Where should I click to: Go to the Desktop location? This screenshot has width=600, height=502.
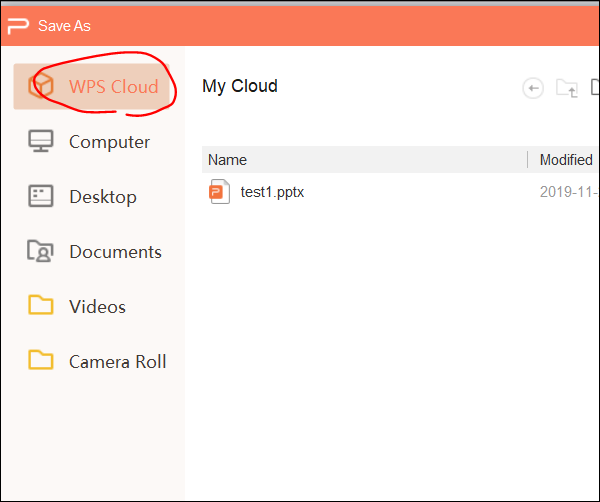click(x=91, y=197)
